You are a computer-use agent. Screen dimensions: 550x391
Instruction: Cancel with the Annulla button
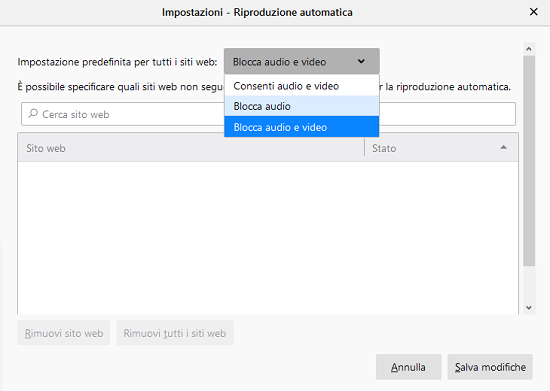tap(408, 367)
